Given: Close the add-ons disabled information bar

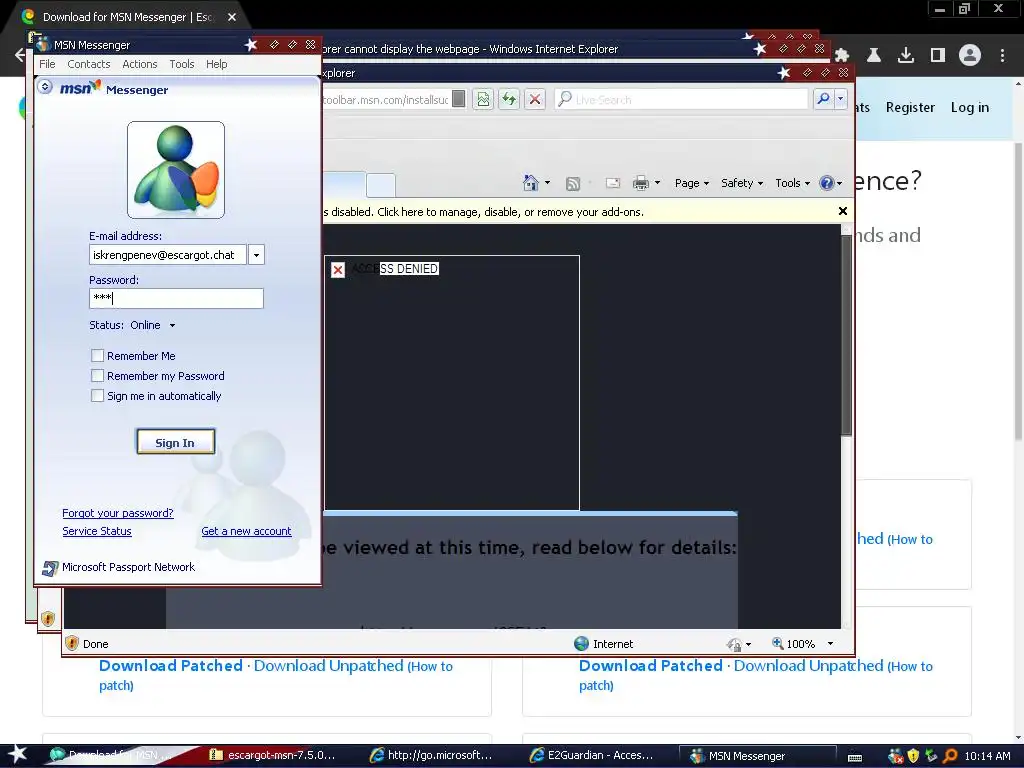Looking at the screenshot, I should point(842,211).
